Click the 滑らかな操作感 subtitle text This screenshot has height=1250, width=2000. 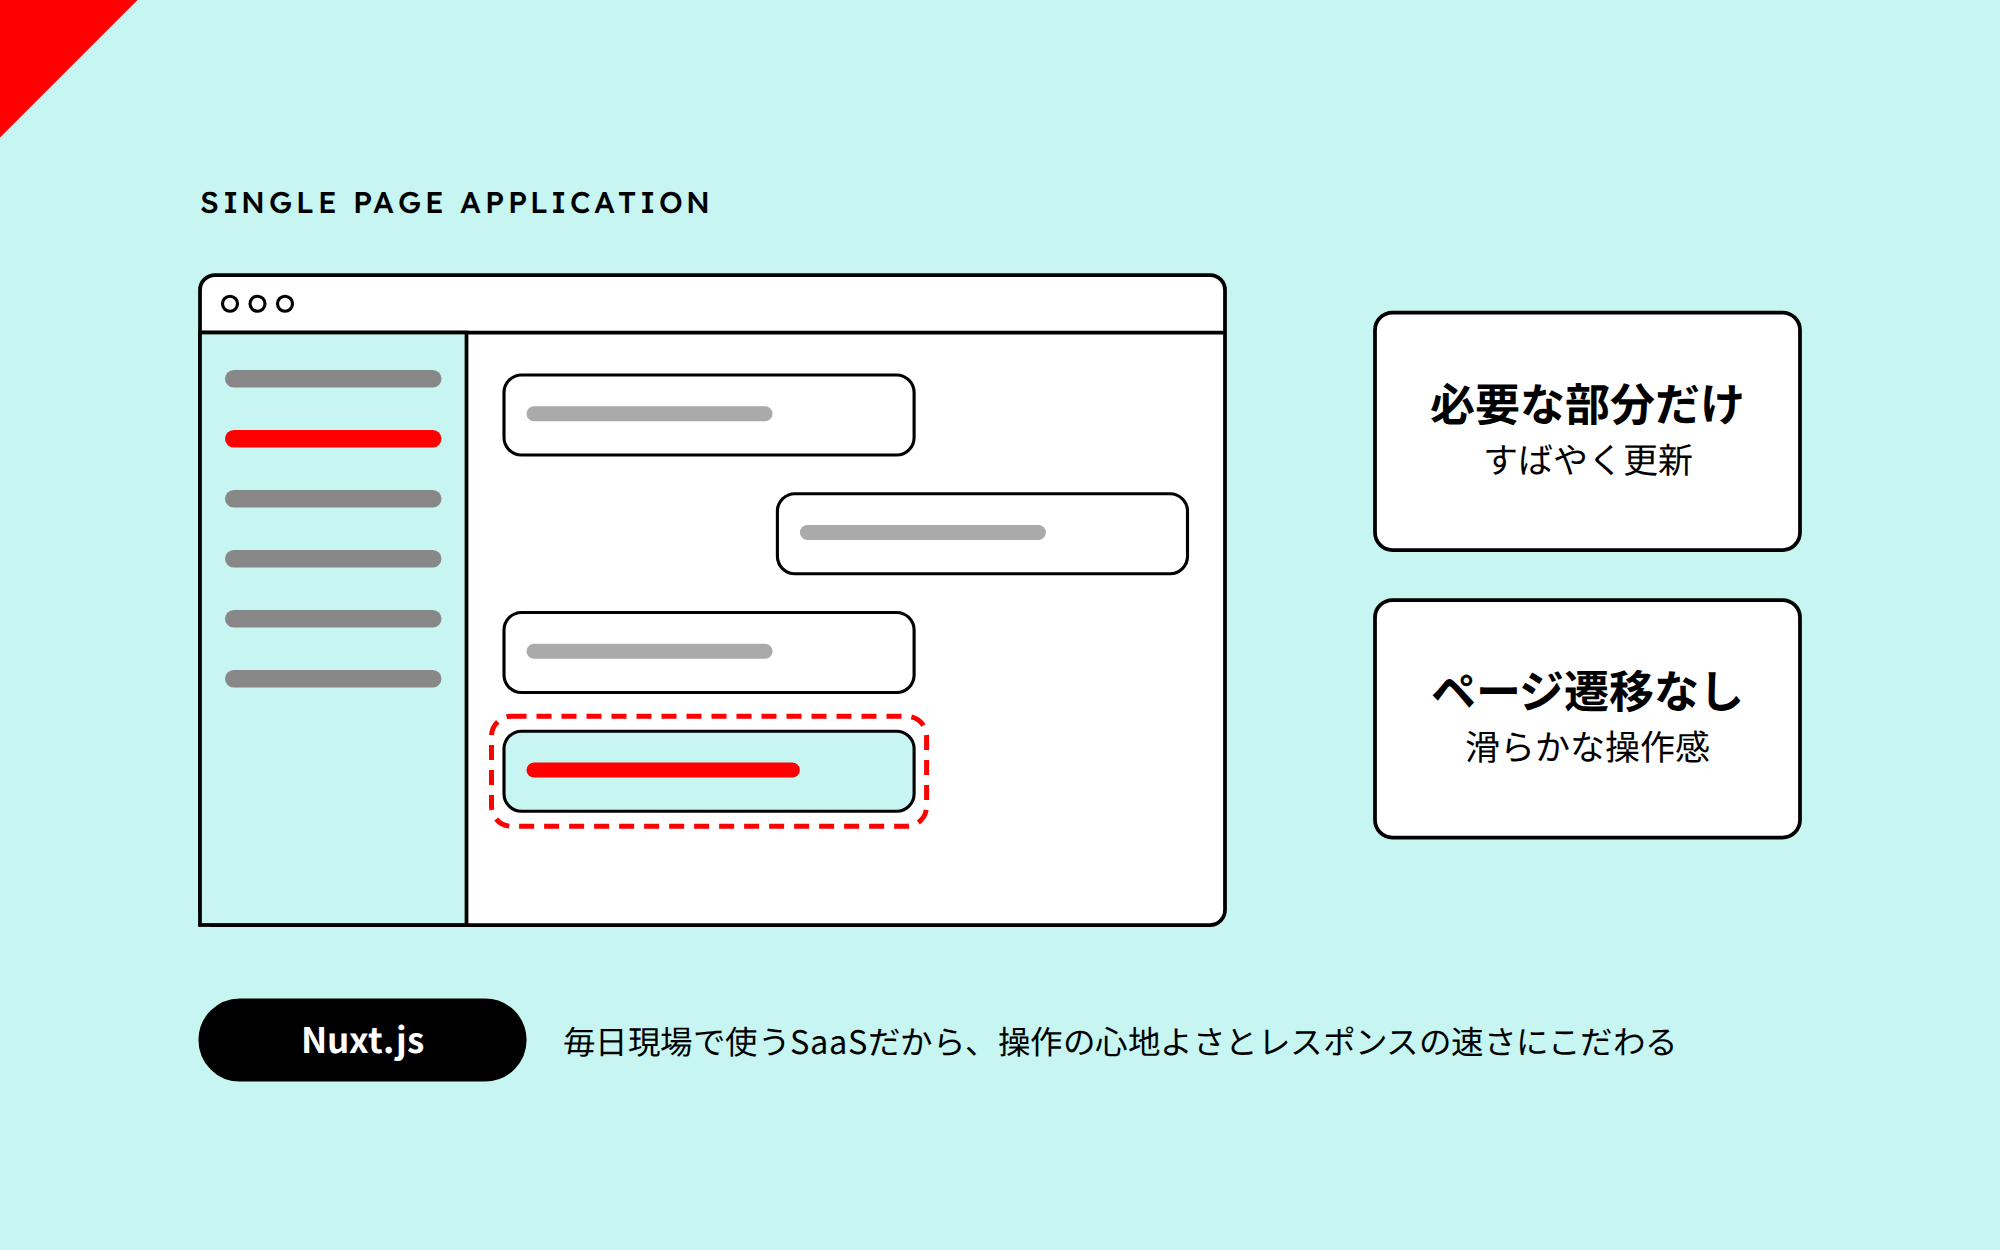[1588, 747]
